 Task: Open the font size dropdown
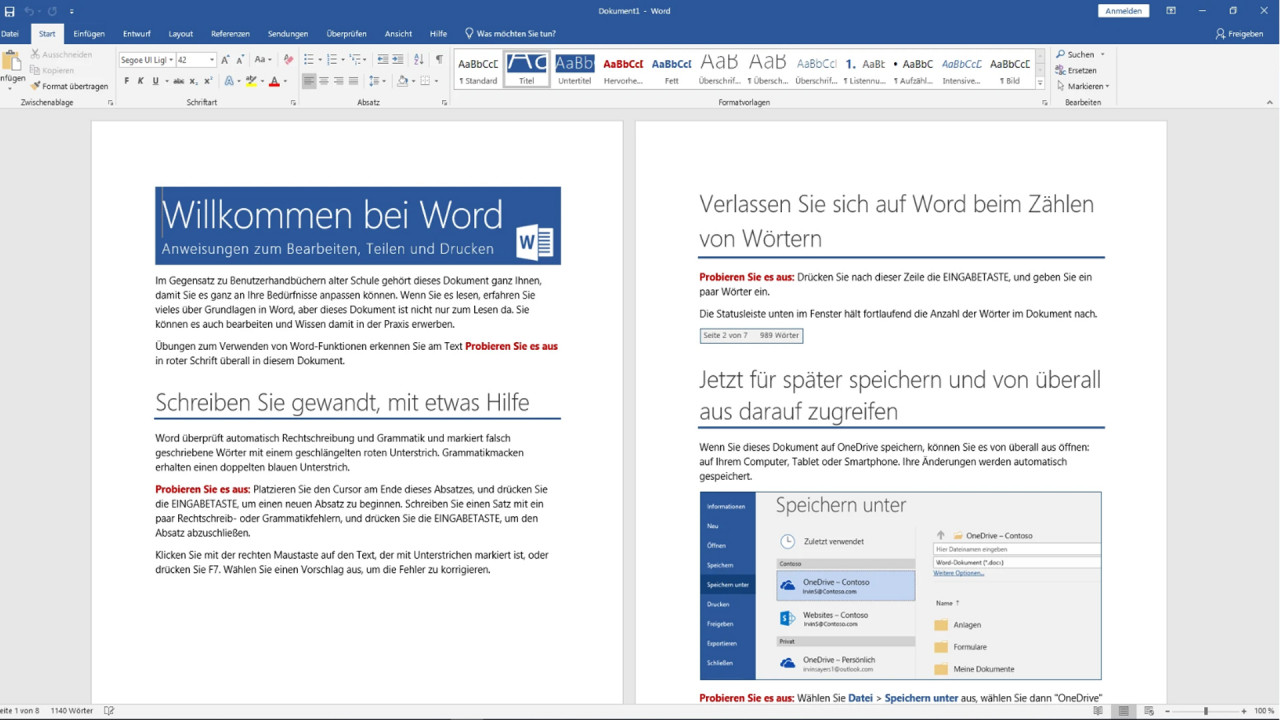point(211,59)
